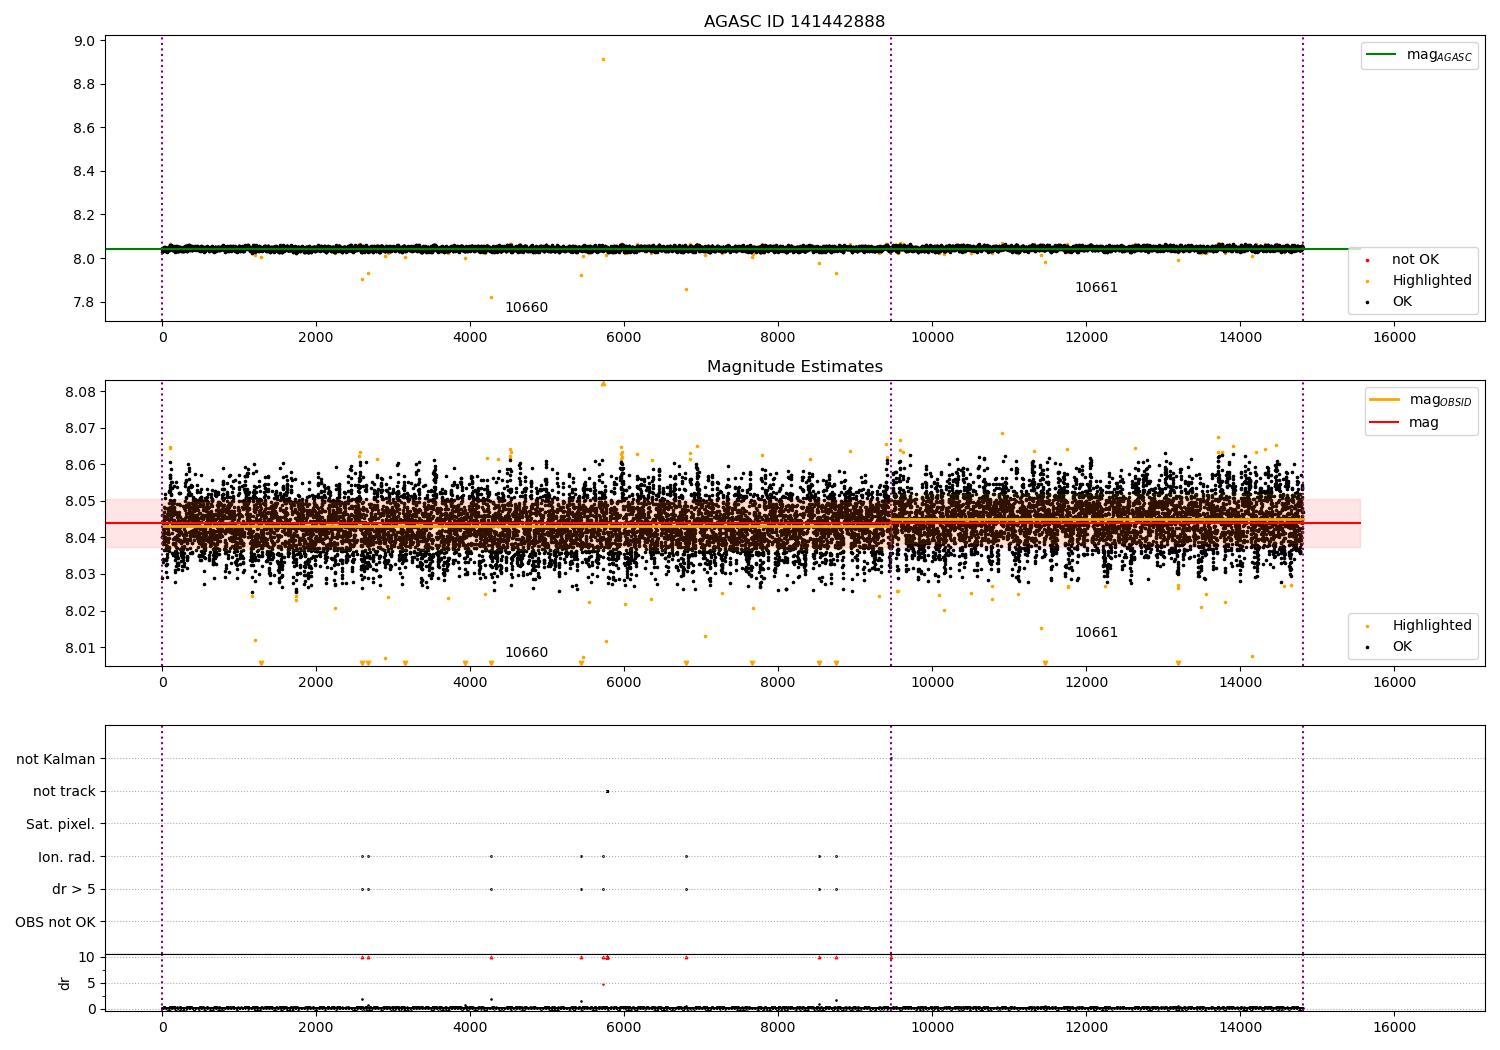Click the orange outlier point near 8.9 in top plot

tap(603, 59)
